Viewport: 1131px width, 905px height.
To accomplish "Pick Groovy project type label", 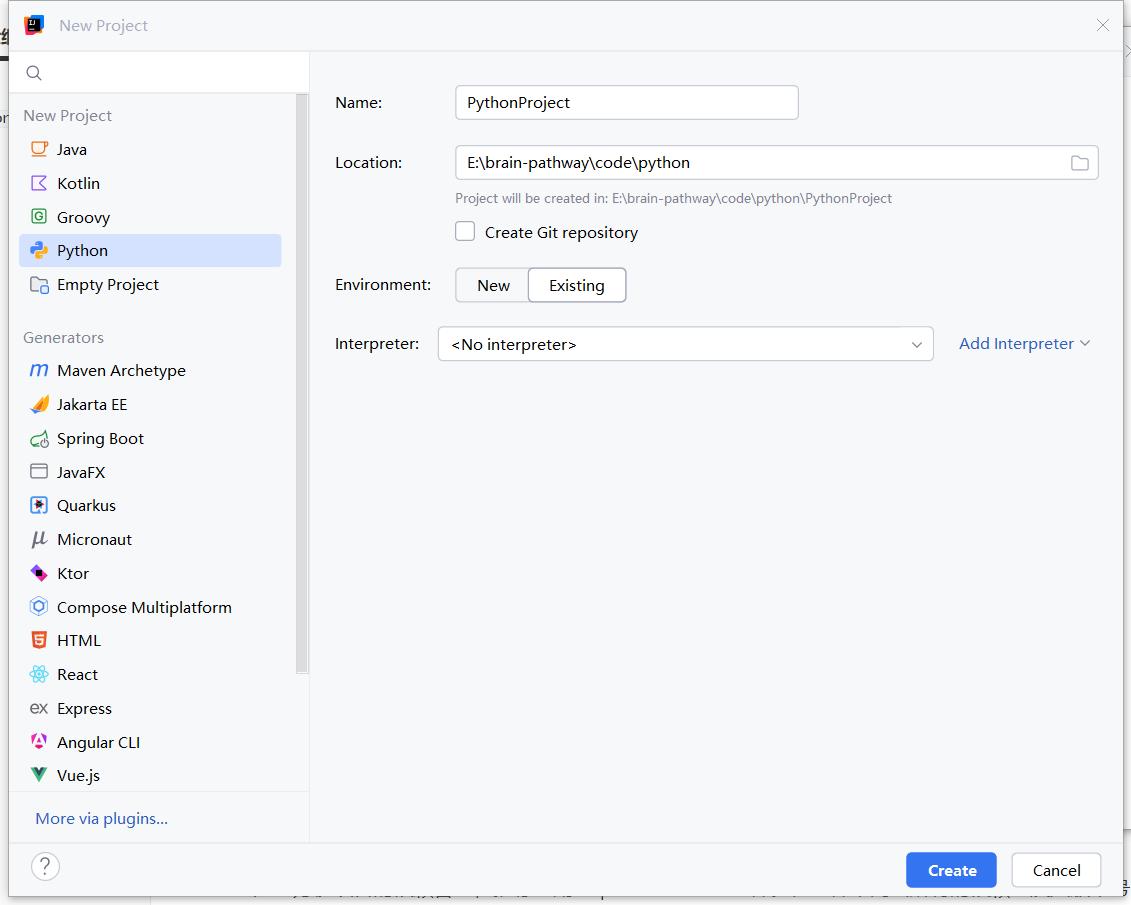I will [84, 217].
